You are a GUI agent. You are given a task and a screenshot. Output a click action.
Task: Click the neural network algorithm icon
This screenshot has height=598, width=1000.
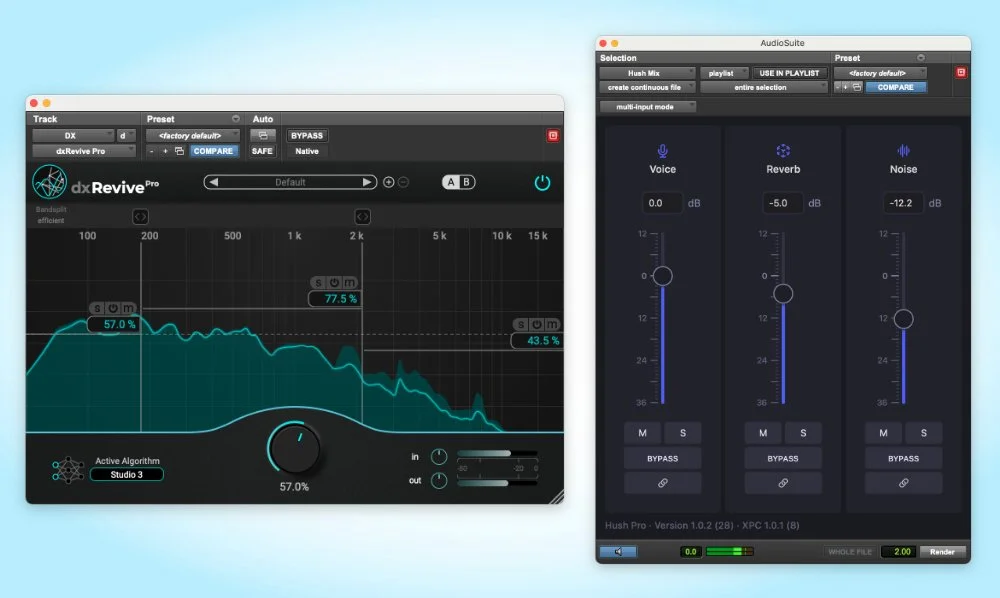pos(68,470)
